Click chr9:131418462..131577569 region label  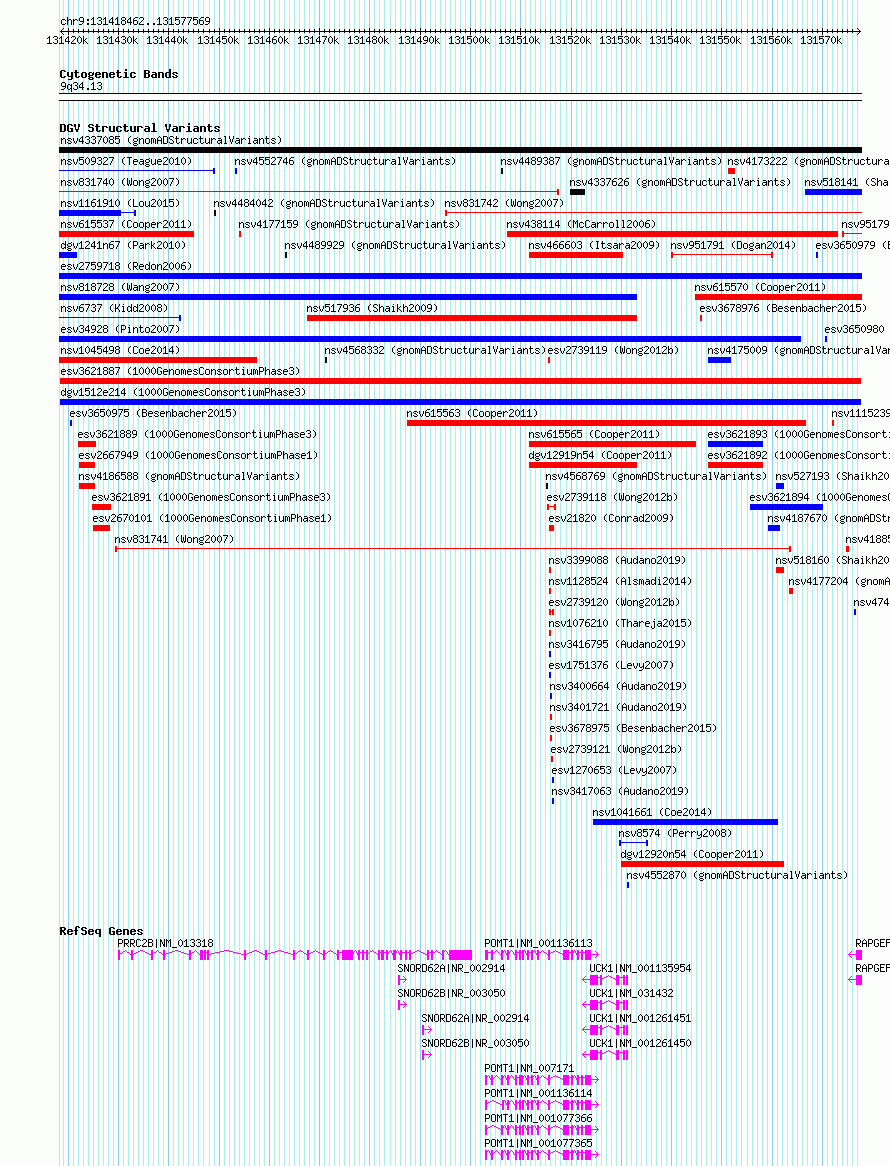[135, 22]
